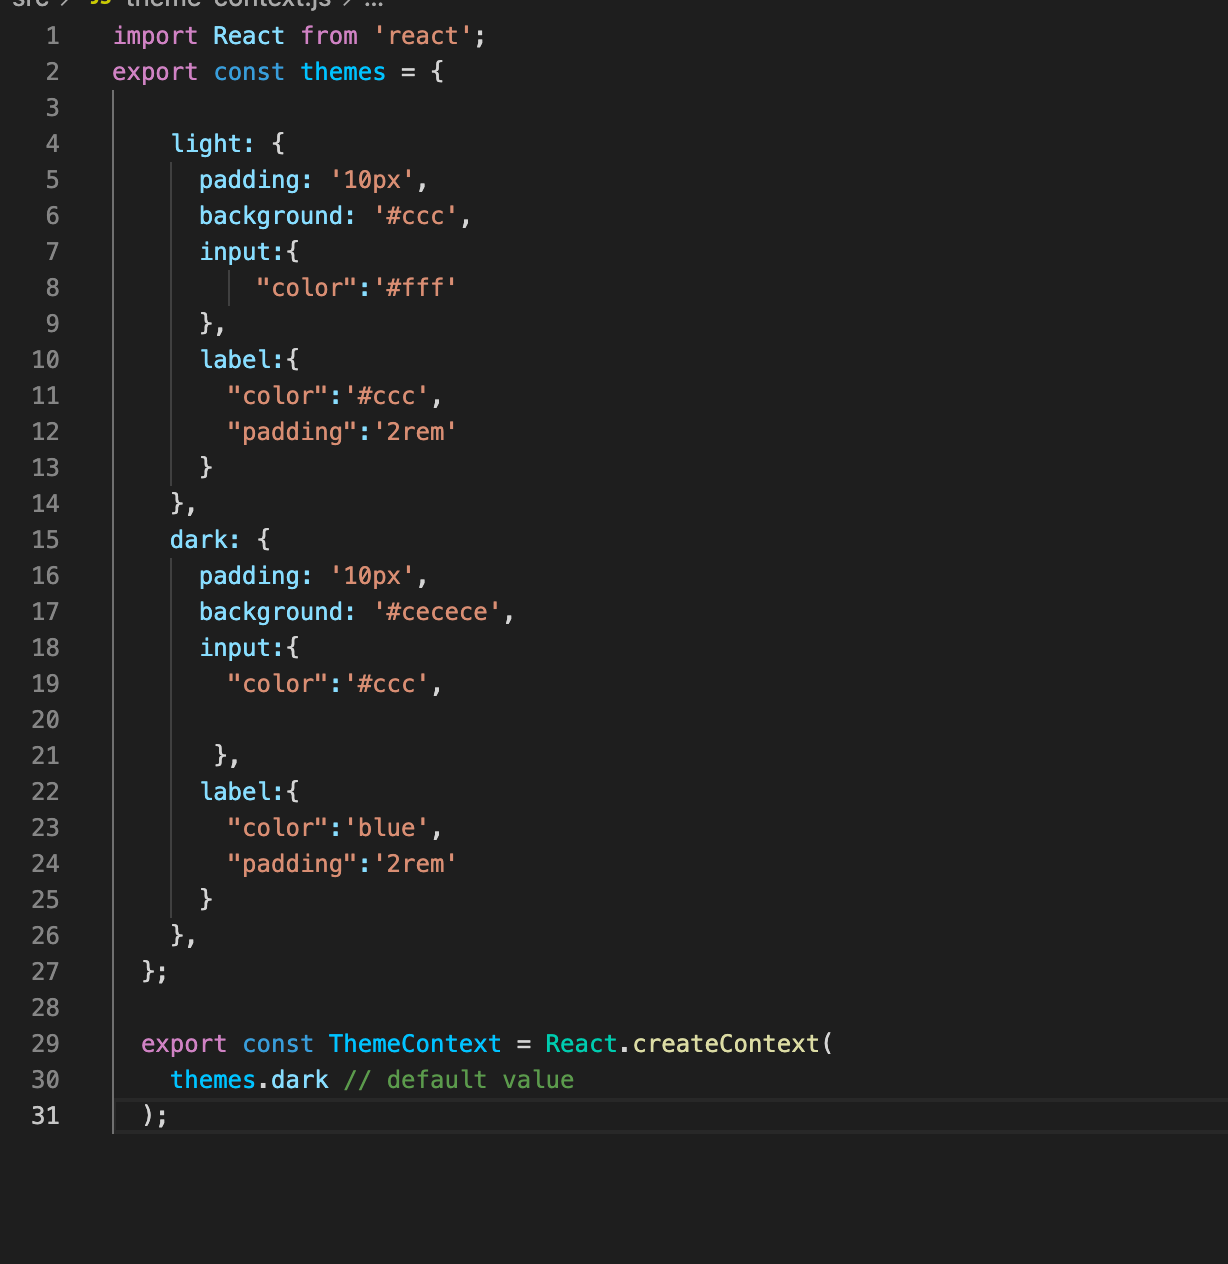The width and height of the screenshot is (1228, 1264).
Task: Select the themes constant on line 2
Action: [x=342, y=71]
